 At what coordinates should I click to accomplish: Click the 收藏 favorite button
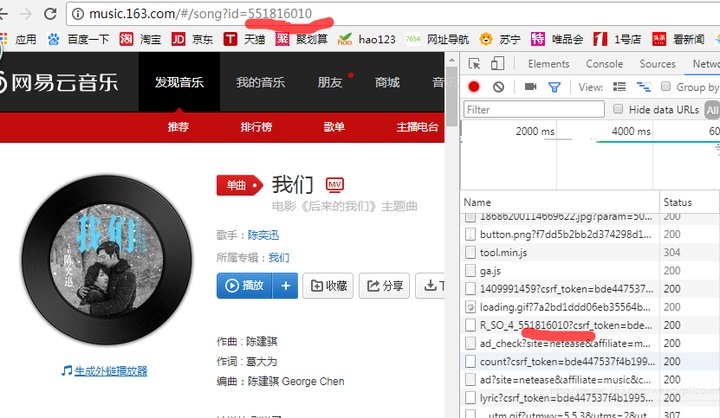pyautogui.click(x=328, y=286)
